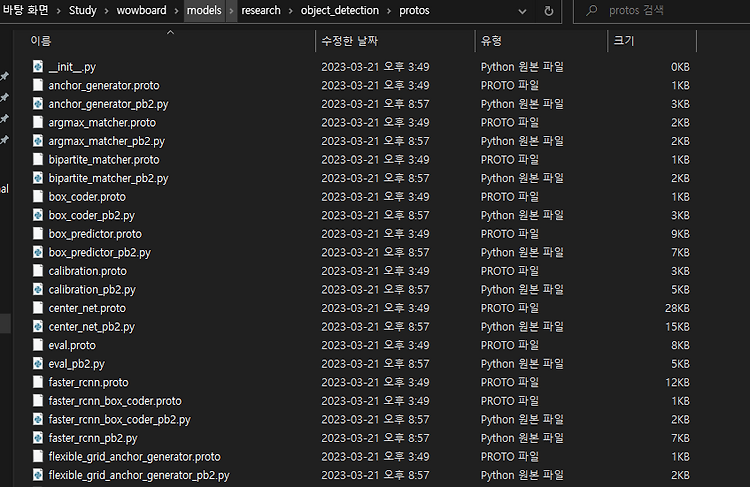
Task: Click the calibration.proto file icon
Action: click(x=38, y=271)
